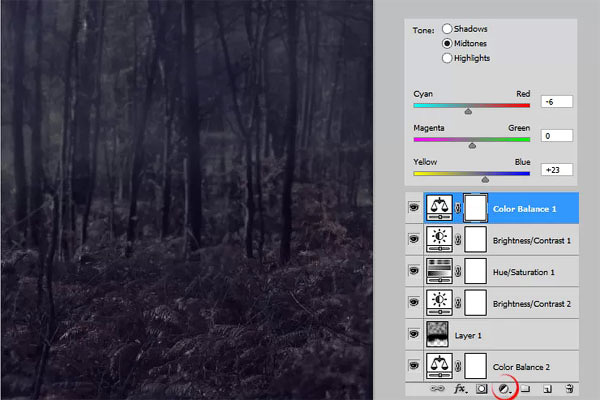Viewport: 600px width, 400px height.
Task: Click Brightness/Contrast 1 adjustment sun icon
Action: 439,239
